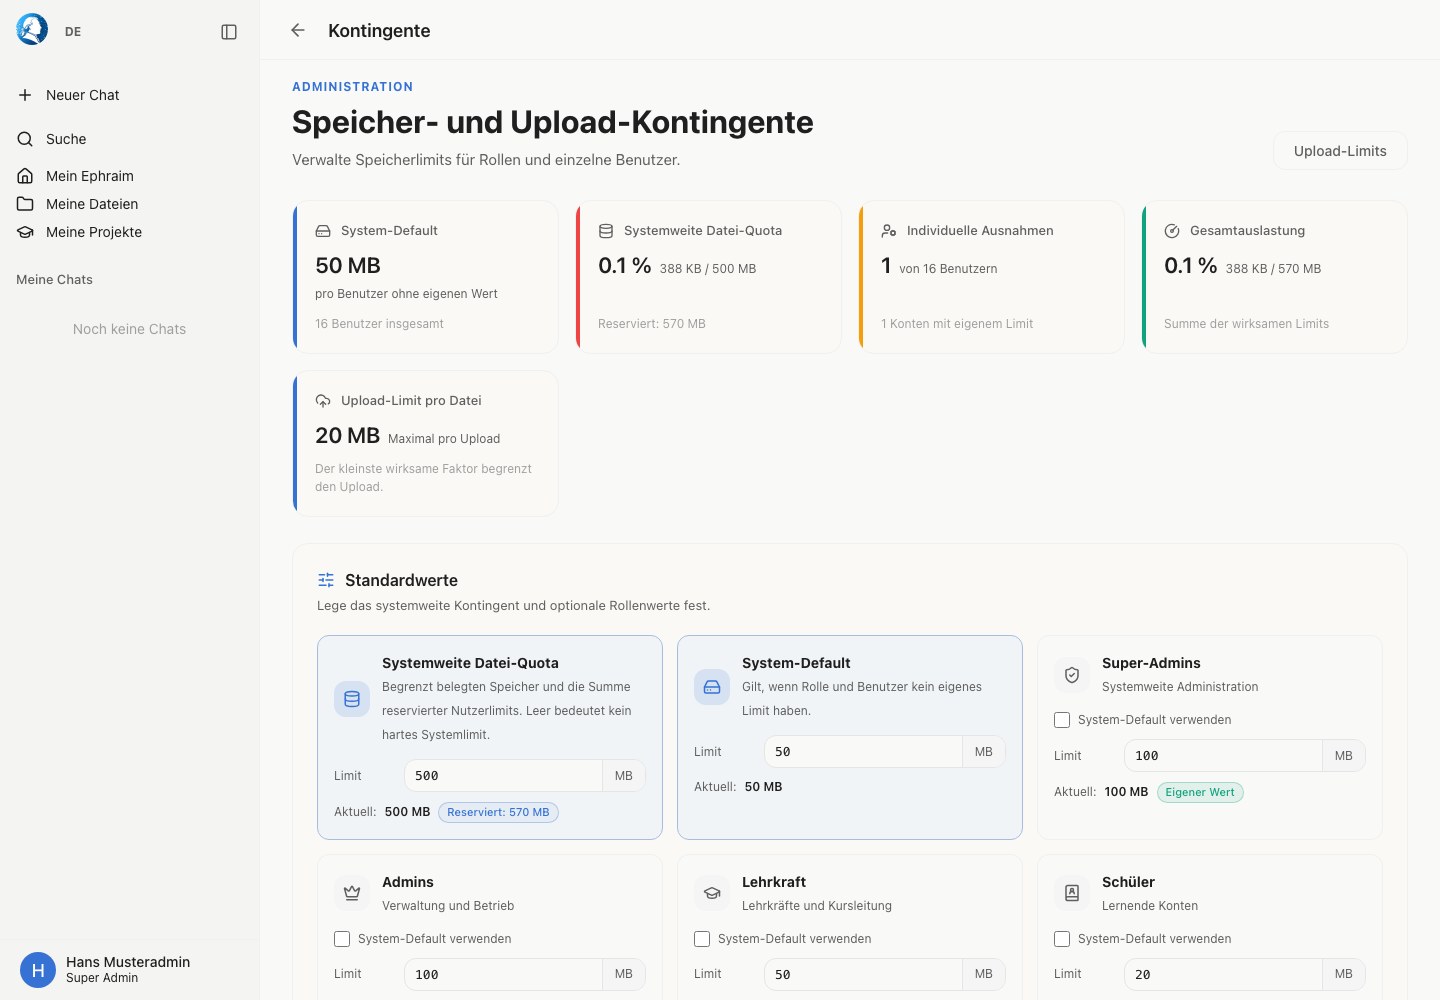Image resolution: width=1440 pixels, height=1000 pixels.
Task: Click the Upload-Limits button
Action: (x=1340, y=151)
